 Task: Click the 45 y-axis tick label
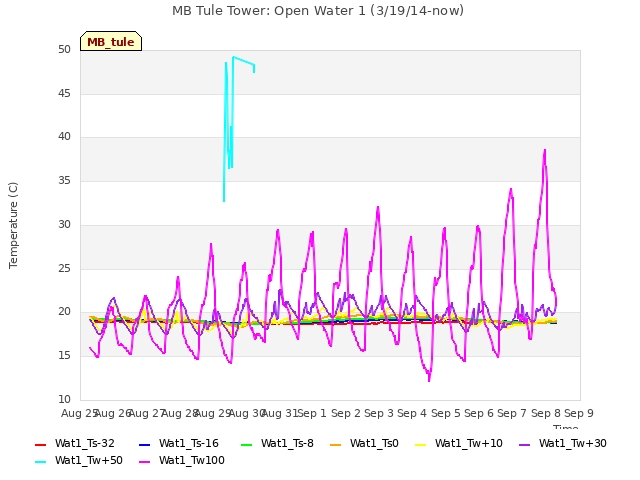[x=64, y=94]
